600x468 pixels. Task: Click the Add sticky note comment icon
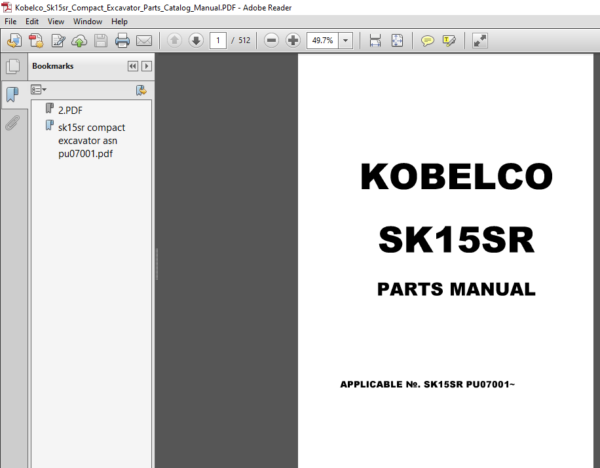click(427, 41)
